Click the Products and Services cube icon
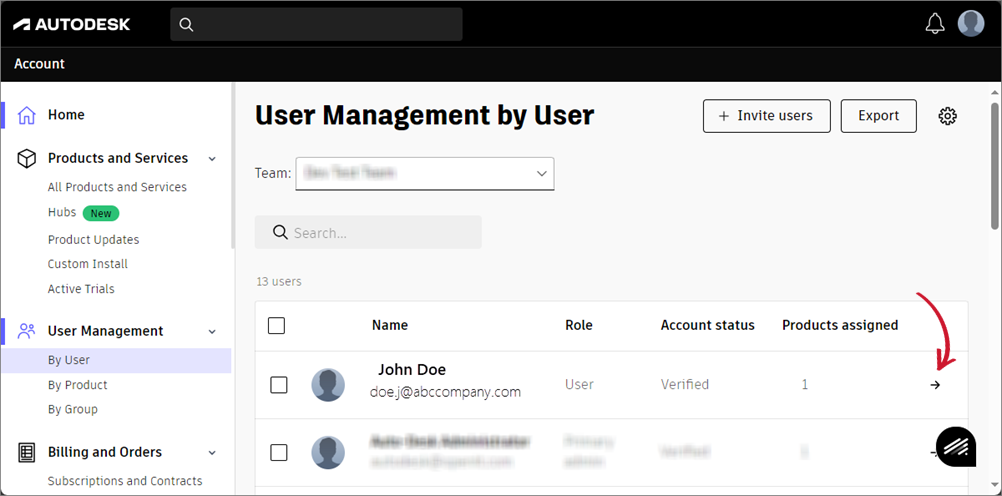 (x=26, y=159)
